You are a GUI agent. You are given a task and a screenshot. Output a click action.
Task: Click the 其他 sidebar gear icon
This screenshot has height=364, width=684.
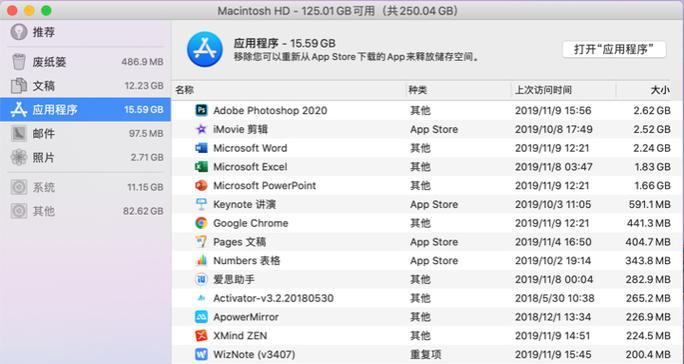click(x=19, y=211)
